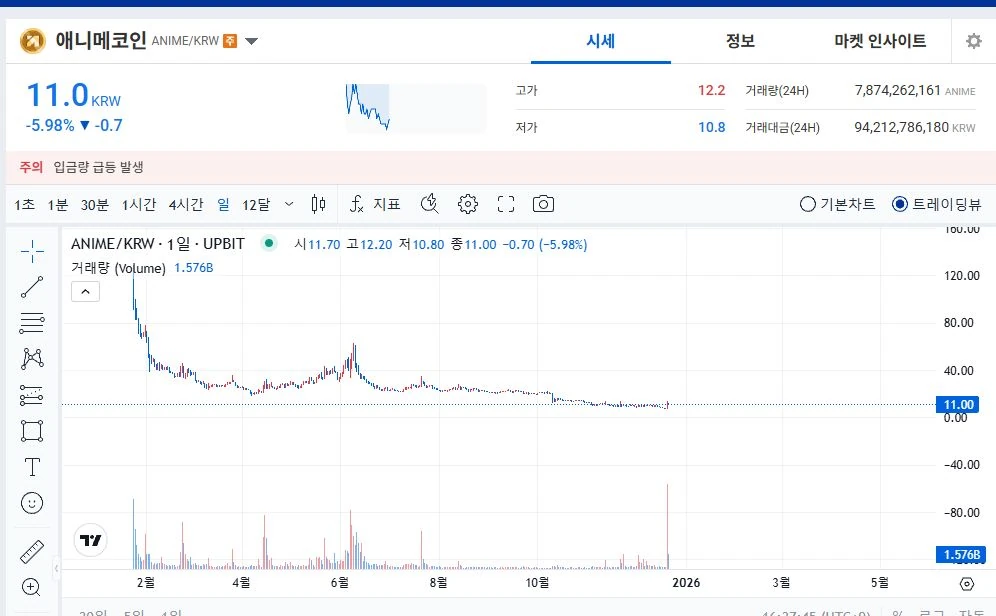Click the 애니메코인 coin name heading
The width and height of the screenshot is (996, 616).
101,41
